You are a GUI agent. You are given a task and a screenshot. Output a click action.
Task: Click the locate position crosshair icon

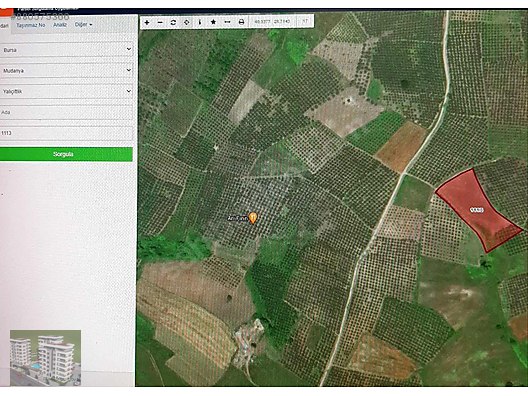(186, 23)
